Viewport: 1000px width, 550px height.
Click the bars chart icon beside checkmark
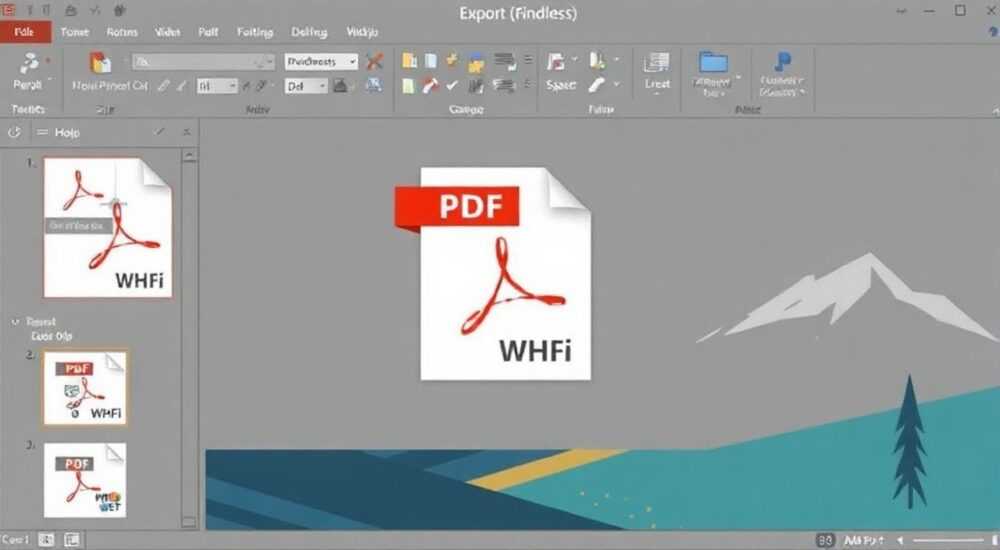(x=476, y=85)
